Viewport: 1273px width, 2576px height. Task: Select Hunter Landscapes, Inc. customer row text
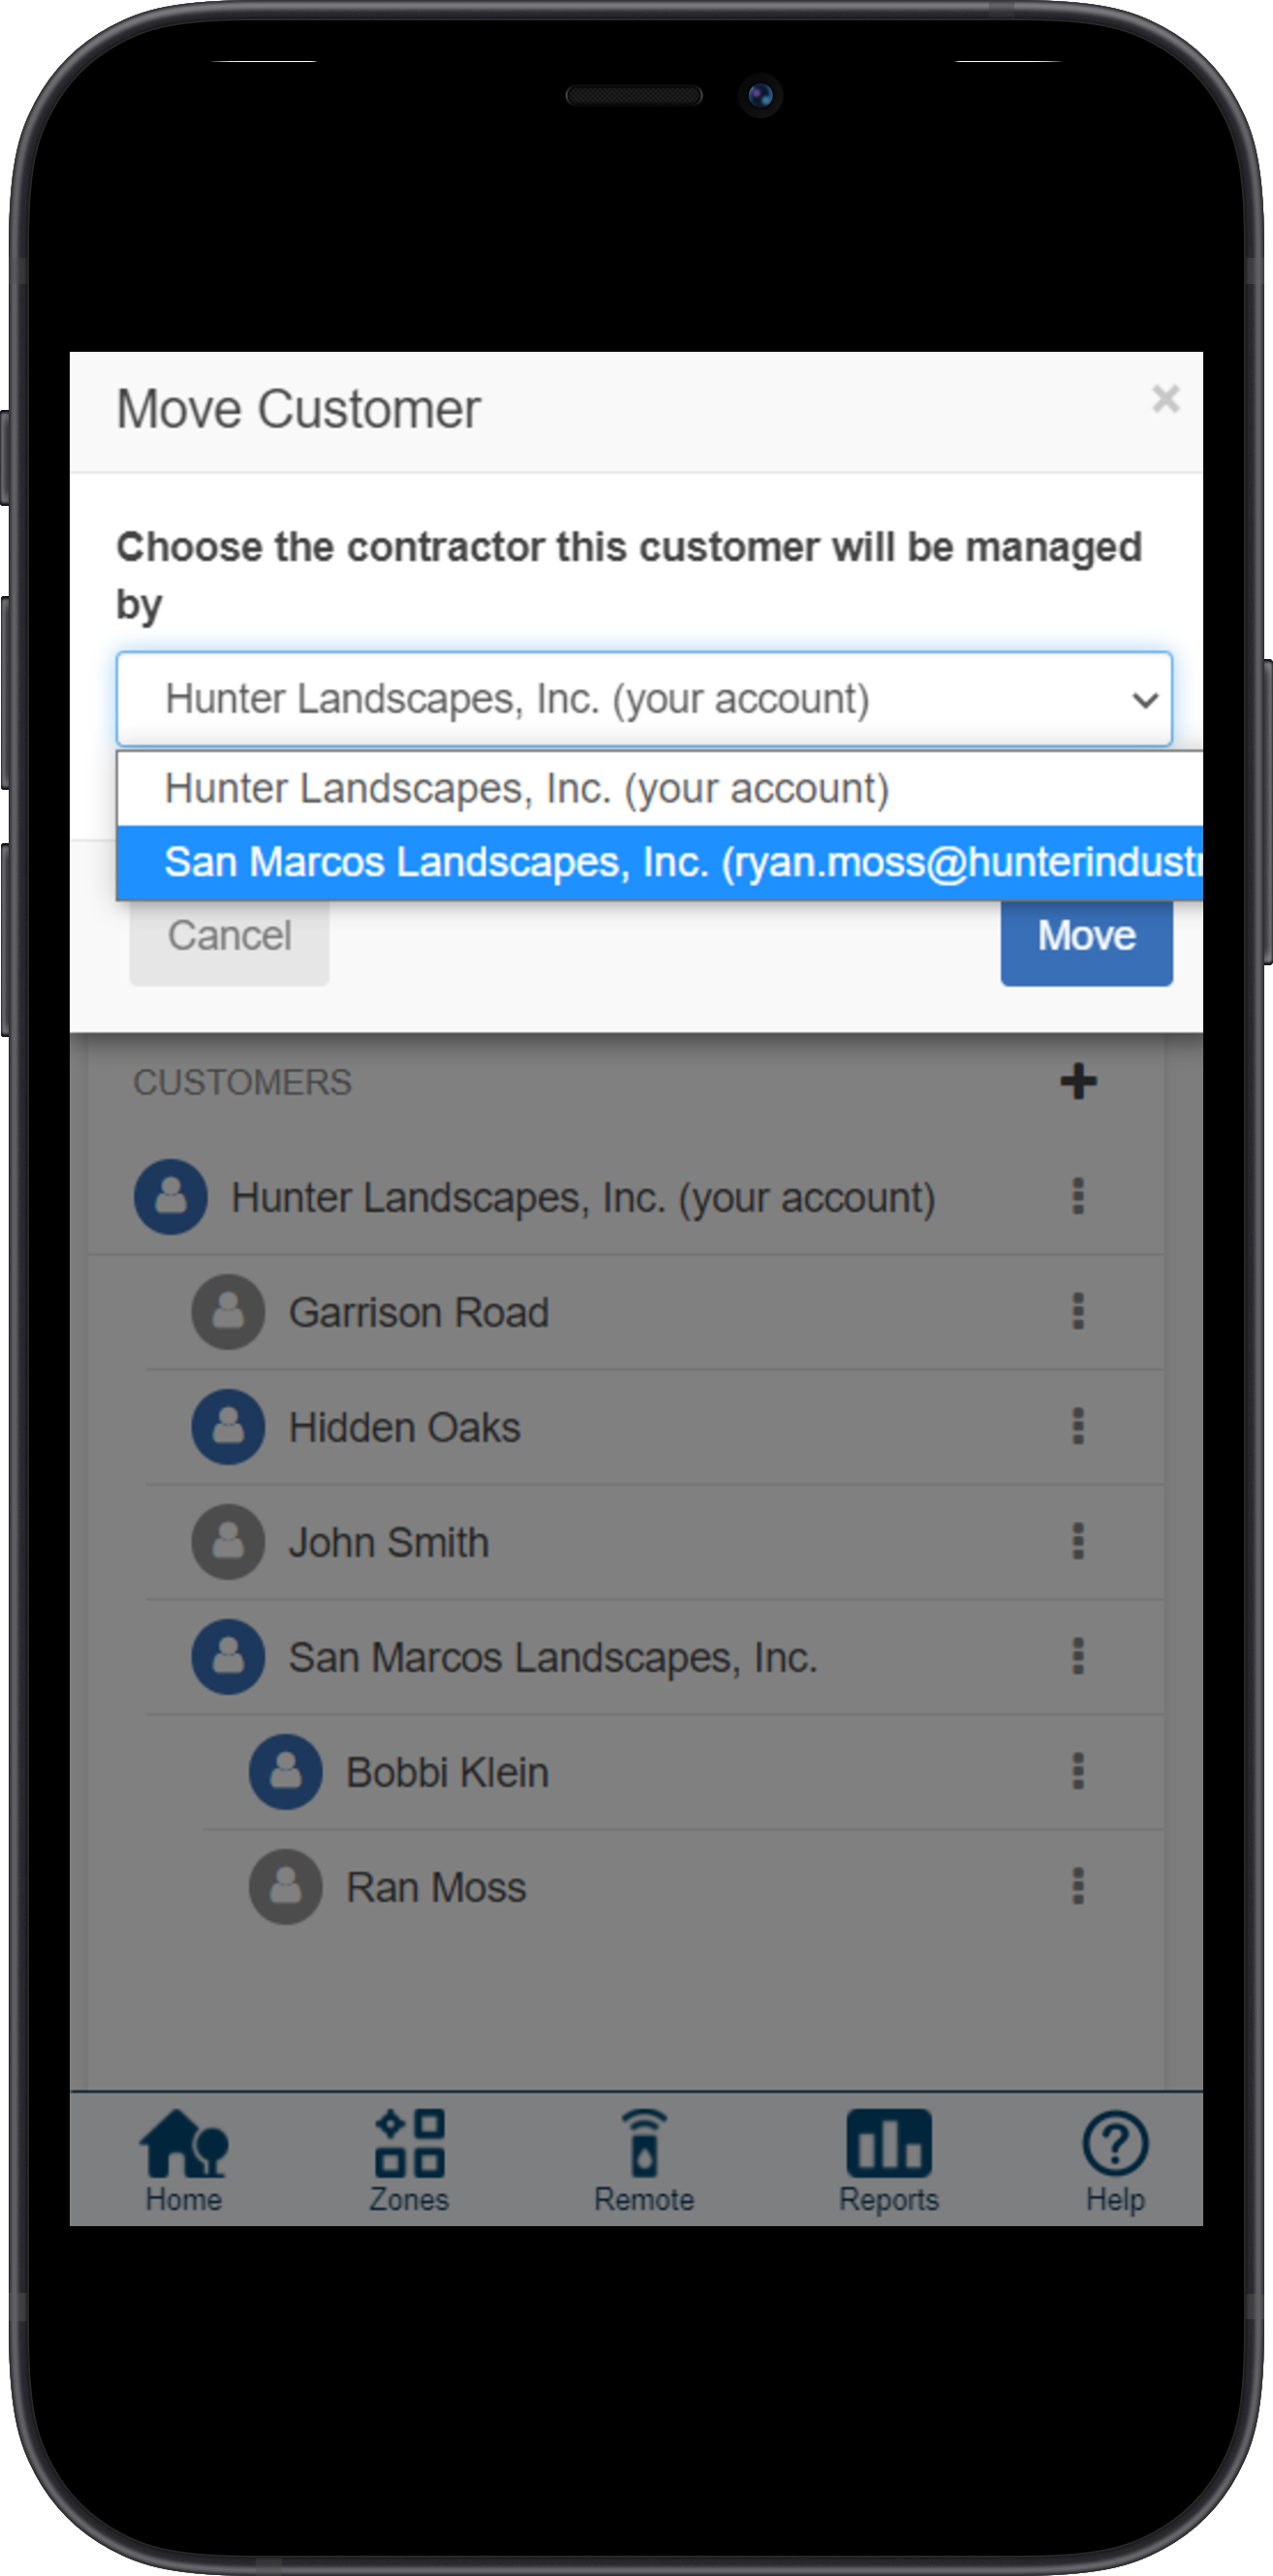tap(583, 1198)
